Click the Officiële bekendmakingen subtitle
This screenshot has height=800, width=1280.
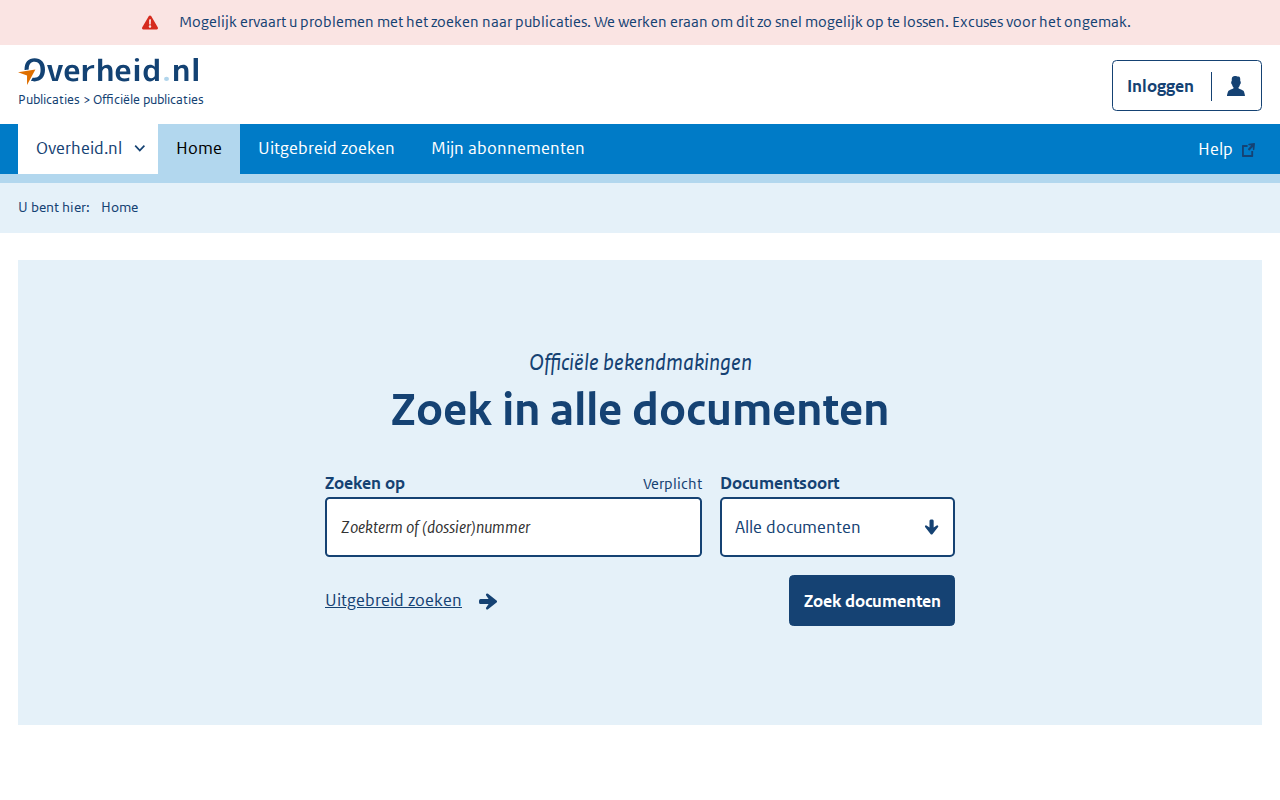pyautogui.click(x=640, y=363)
